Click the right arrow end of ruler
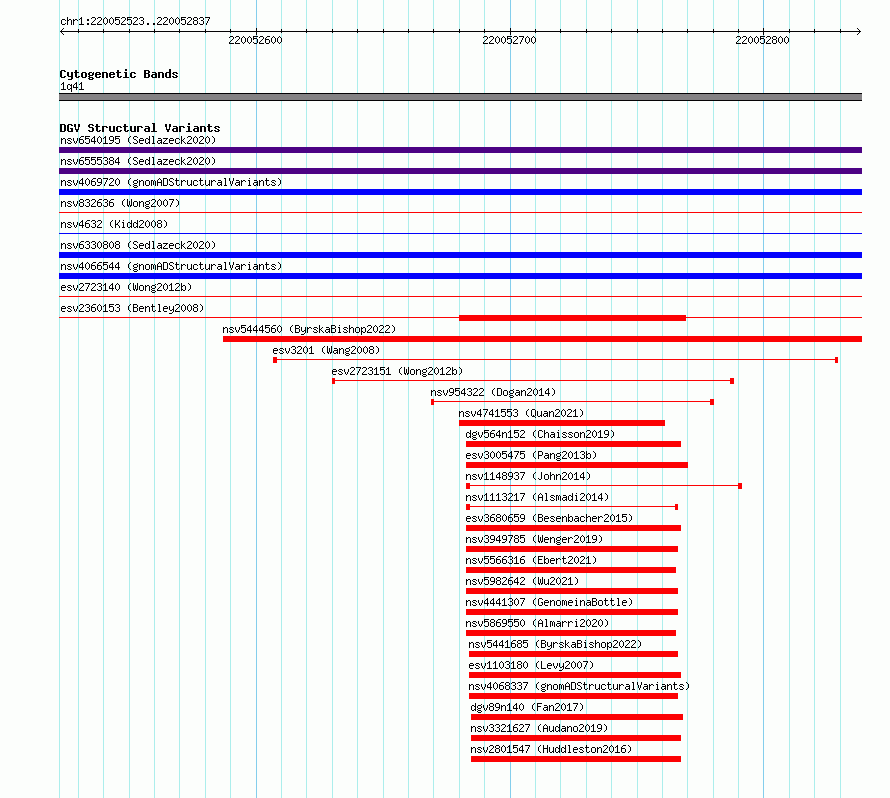The width and height of the screenshot is (890, 798). click(x=859, y=32)
